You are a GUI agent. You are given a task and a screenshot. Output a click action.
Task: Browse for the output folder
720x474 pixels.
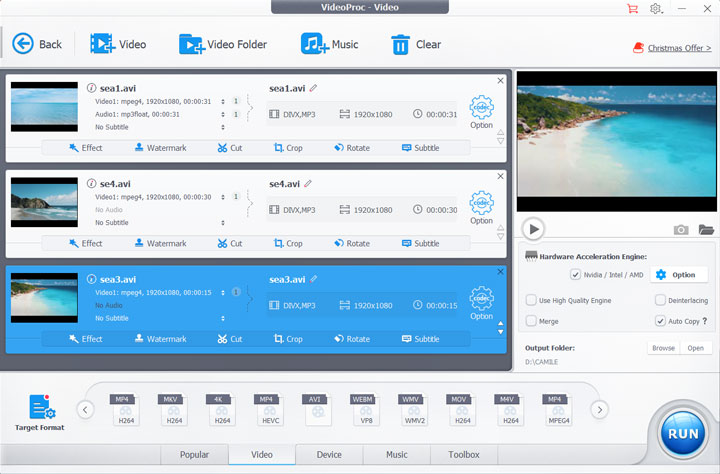click(x=663, y=348)
